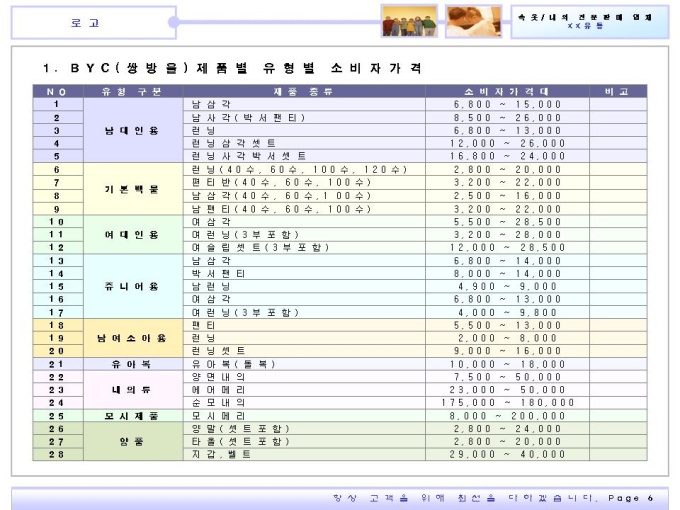
Task: Select the '양품' category cell
Action: [x=133, y=441]
